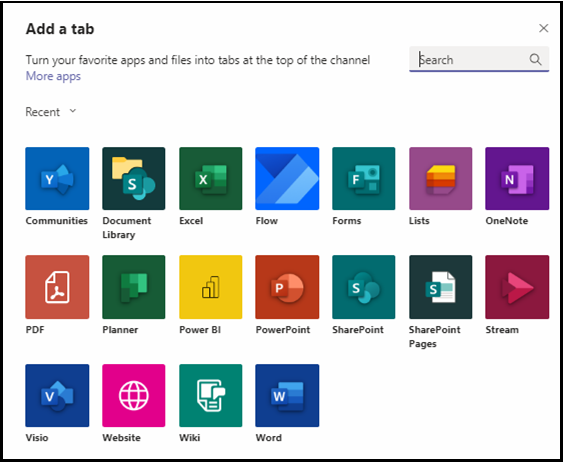Click the "Power BI" label text
Screen dimensions: 563x462
tap(200, 330)
